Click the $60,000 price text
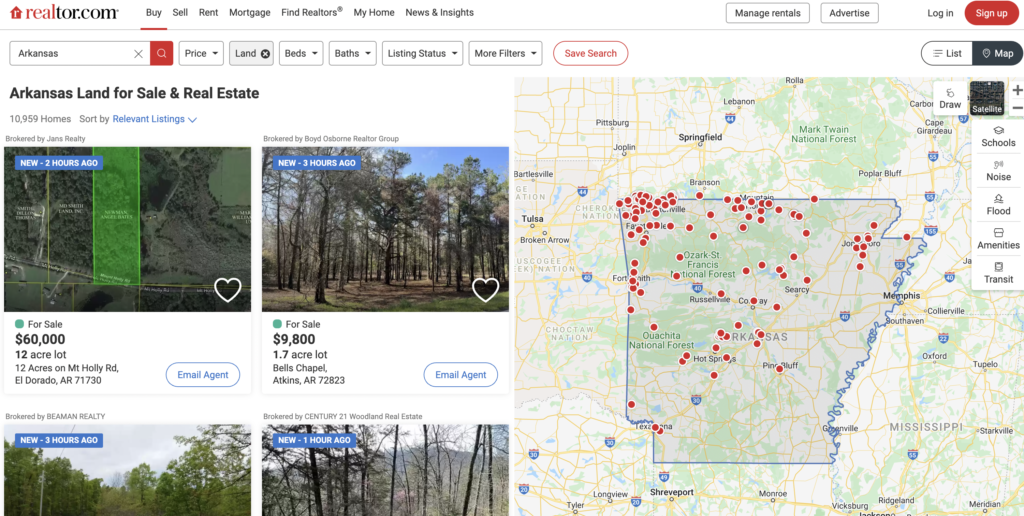The image size is (1024, 516). pyautogui.click(x=40, y=340)
